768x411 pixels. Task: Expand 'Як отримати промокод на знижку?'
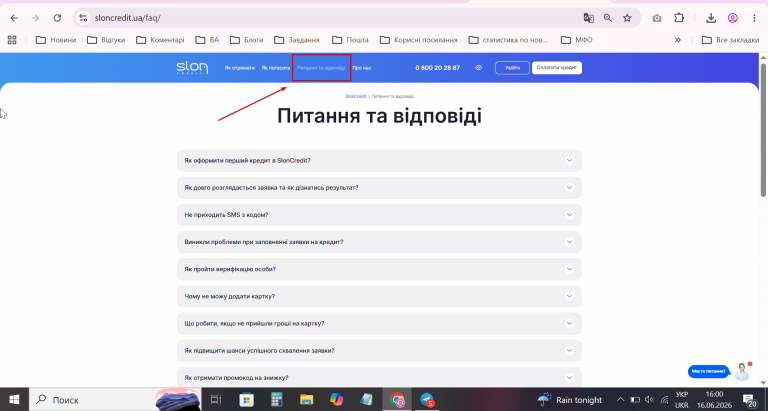pyautogui.click(x=379, y=377)
